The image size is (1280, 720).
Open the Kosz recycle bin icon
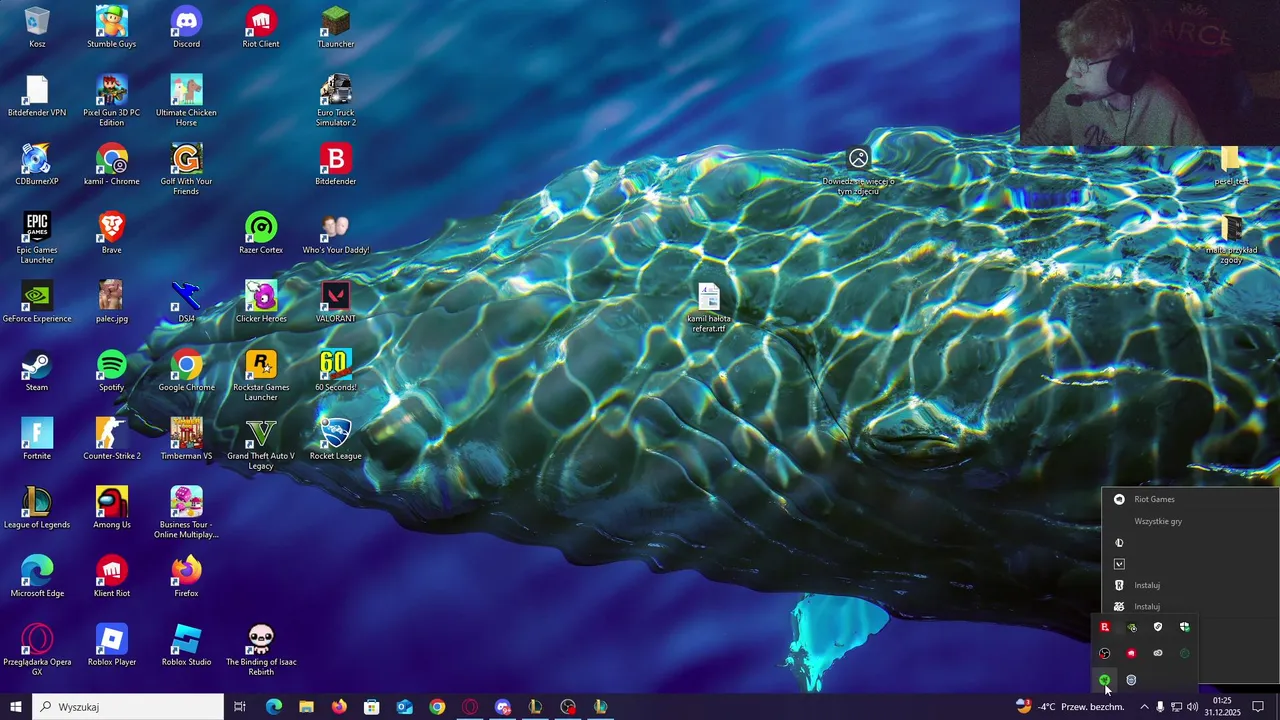tap(37, 27)
